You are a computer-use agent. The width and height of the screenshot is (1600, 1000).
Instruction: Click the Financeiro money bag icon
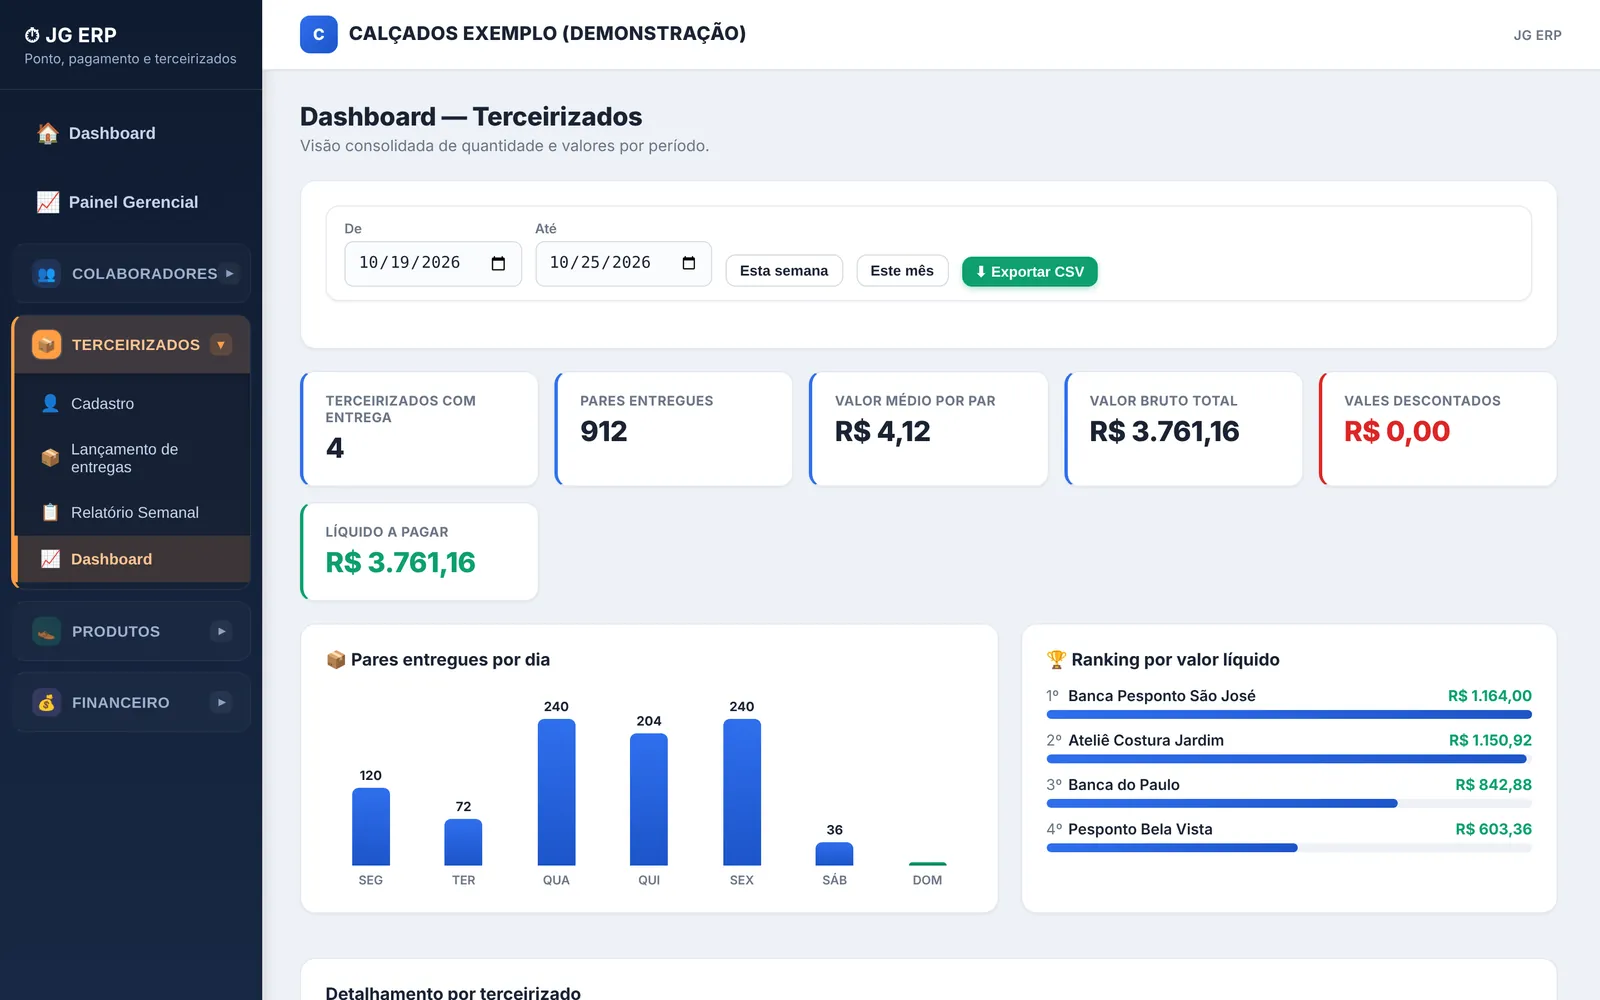click(x=46, y=702)
